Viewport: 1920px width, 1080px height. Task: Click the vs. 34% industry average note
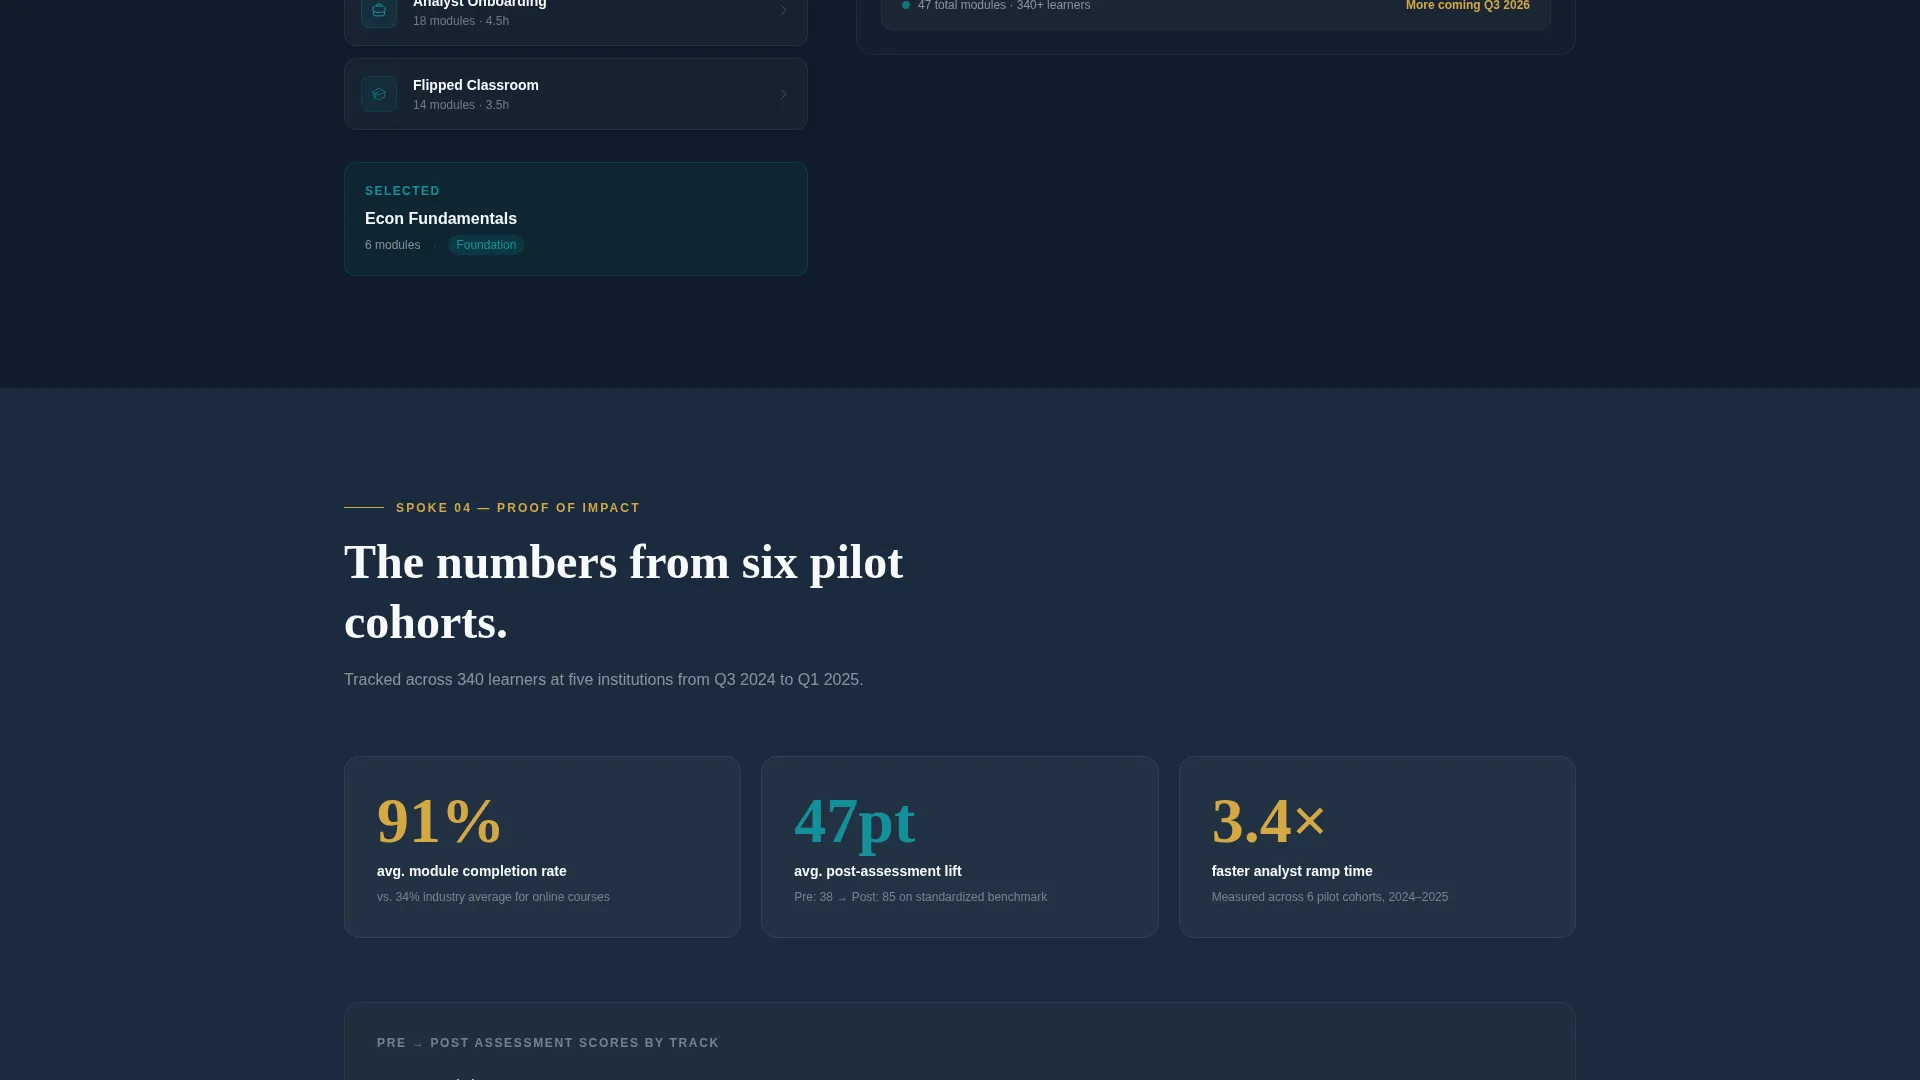click(x=493, y=897)
